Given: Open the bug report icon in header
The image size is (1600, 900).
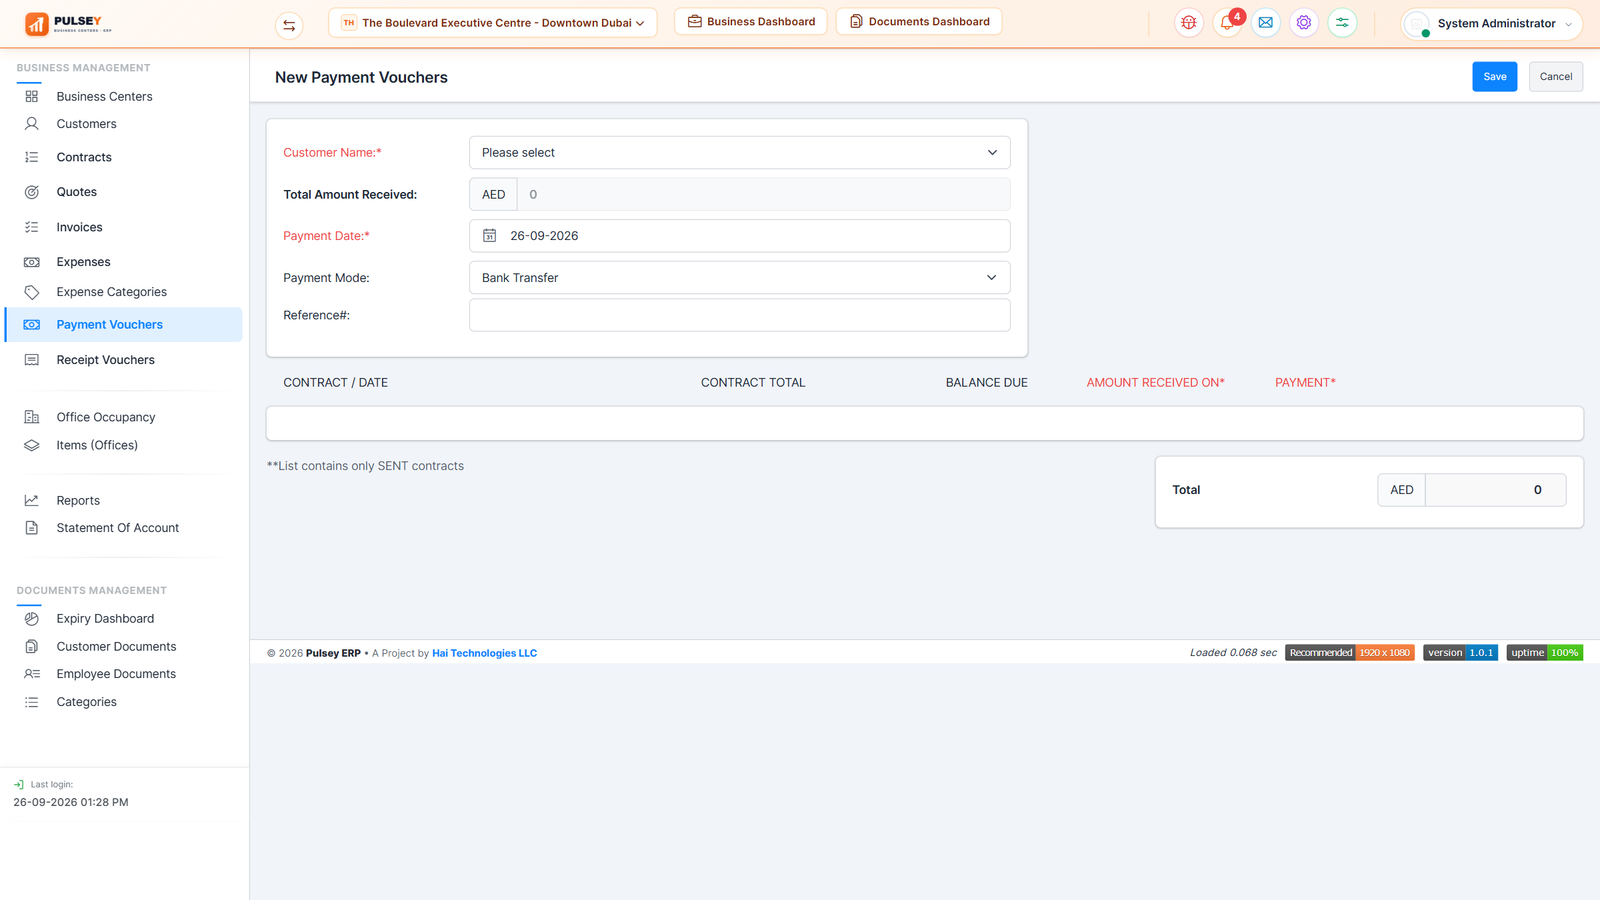Looking at the screenshot, I should point(1189,23).
